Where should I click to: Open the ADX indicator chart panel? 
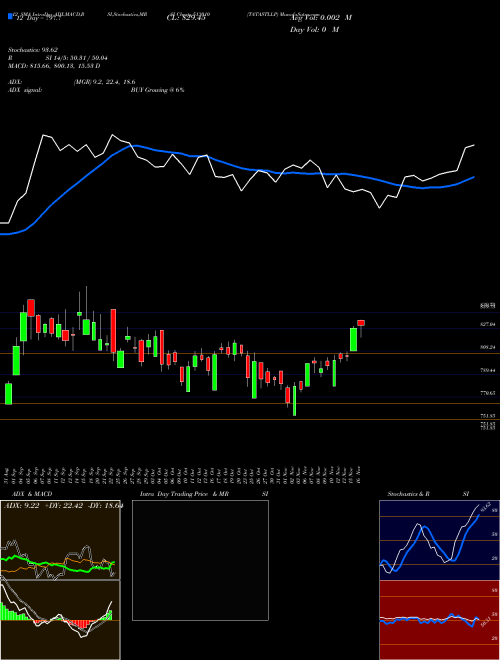pos(60,540)
